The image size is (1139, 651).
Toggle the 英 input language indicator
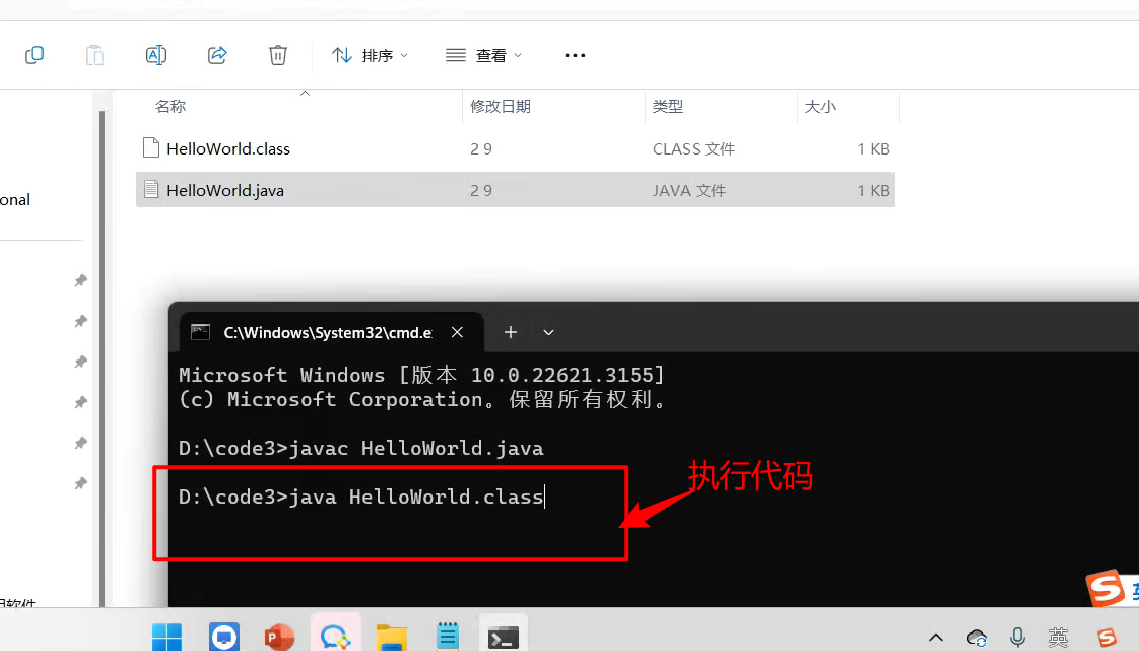pos(1058,636)
